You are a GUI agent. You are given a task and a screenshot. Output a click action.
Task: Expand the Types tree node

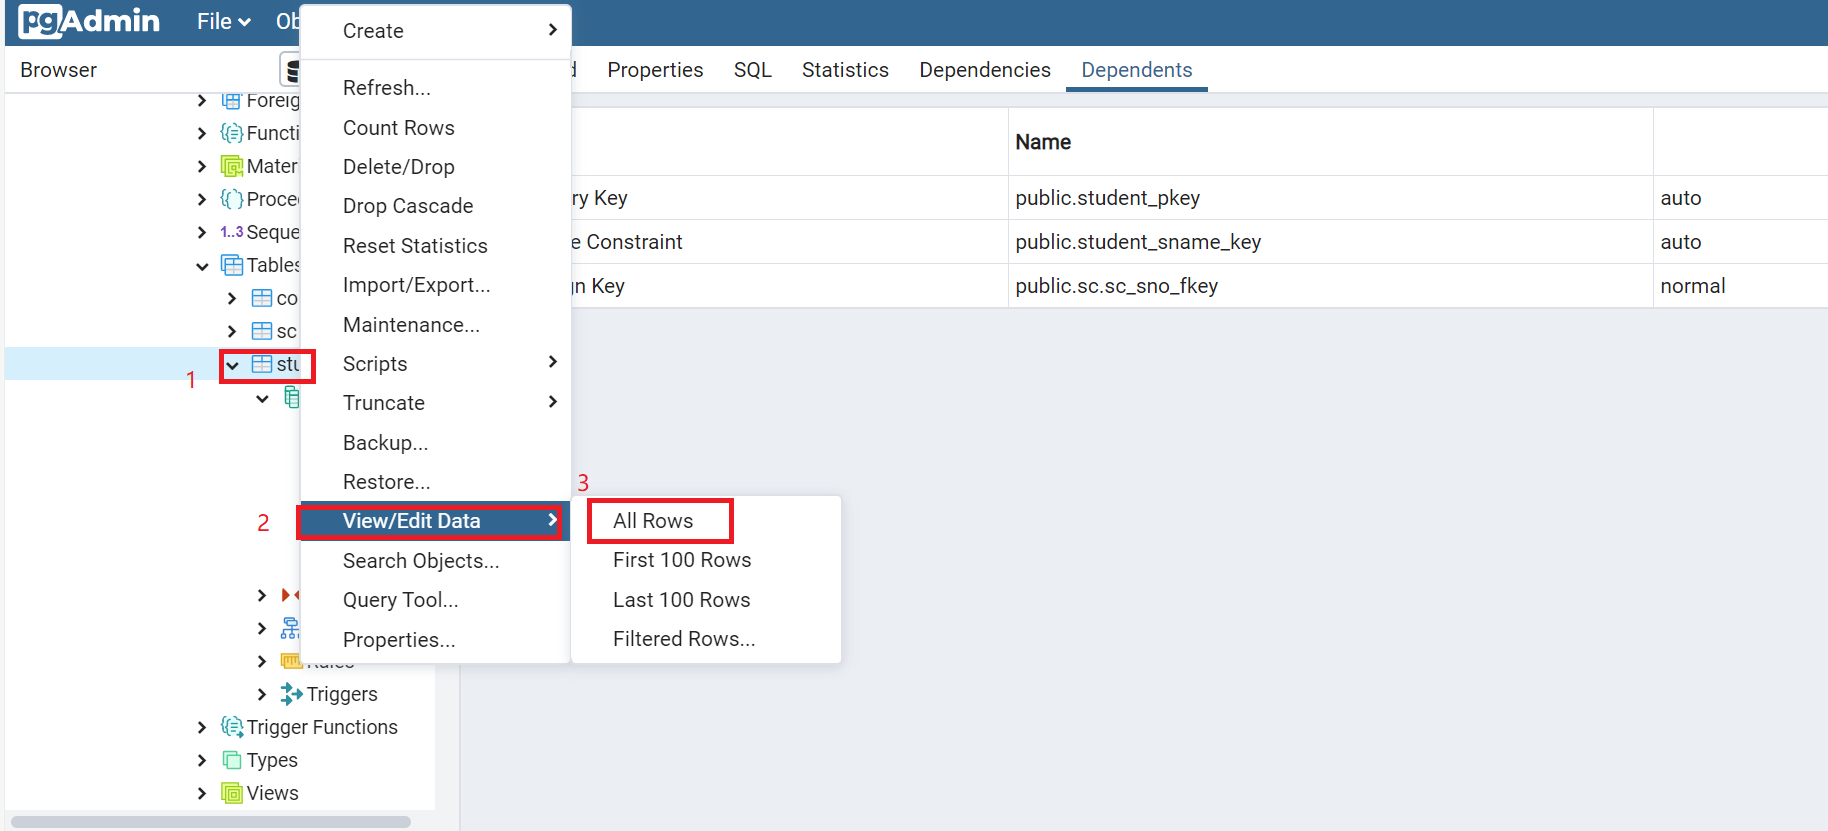(x=202, y=760)
